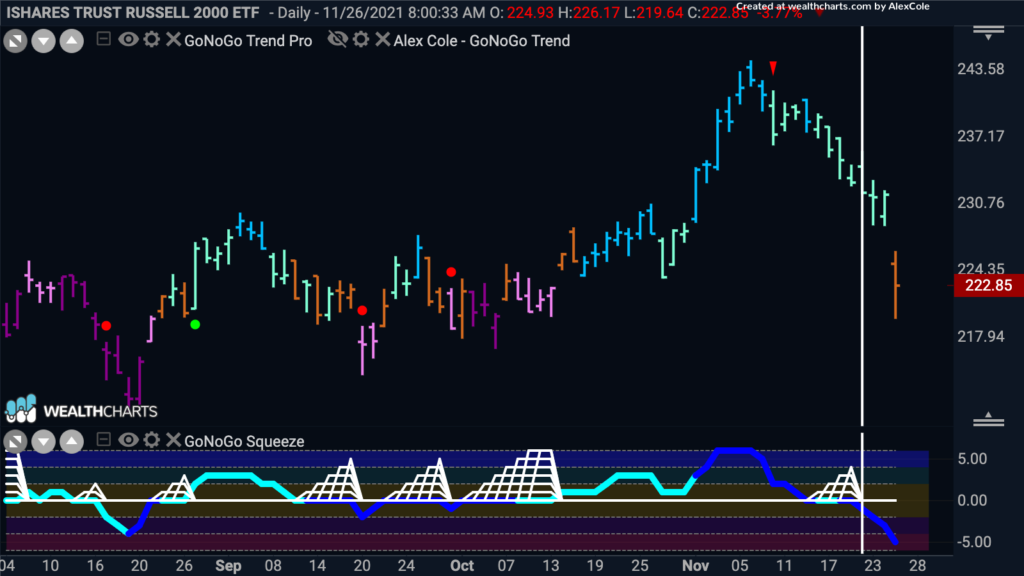Click the red dot signal before October

(451, 272)
